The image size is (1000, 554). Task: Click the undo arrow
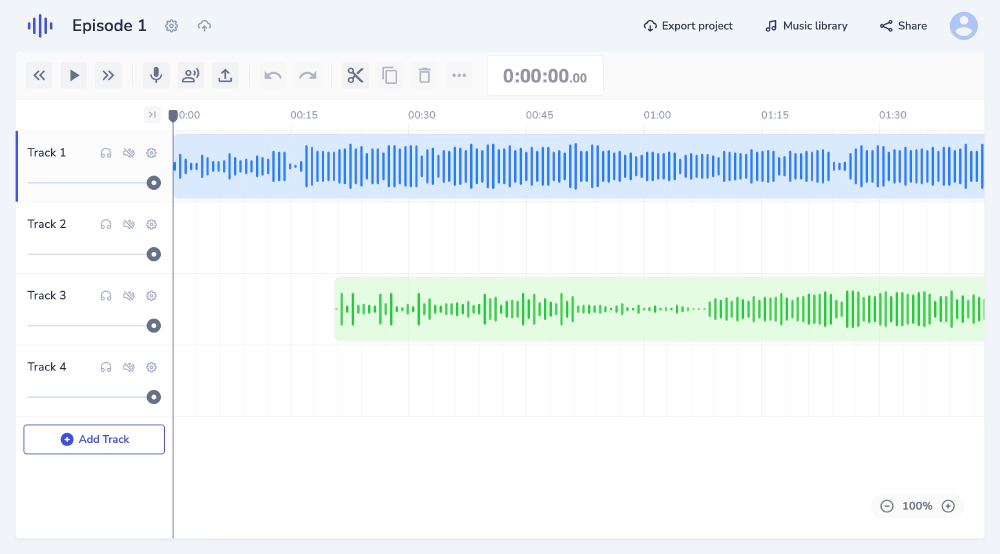[272, 75]
